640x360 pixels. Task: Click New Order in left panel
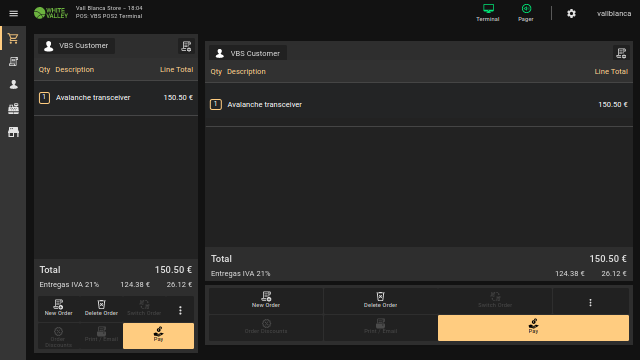coord(58,308)
